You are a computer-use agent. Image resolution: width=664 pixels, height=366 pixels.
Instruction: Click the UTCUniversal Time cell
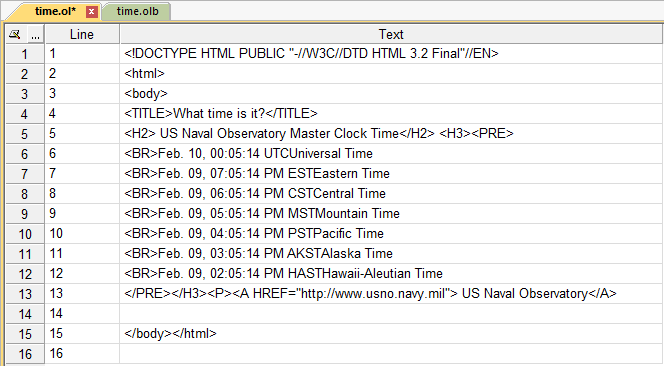pos(391,154)
